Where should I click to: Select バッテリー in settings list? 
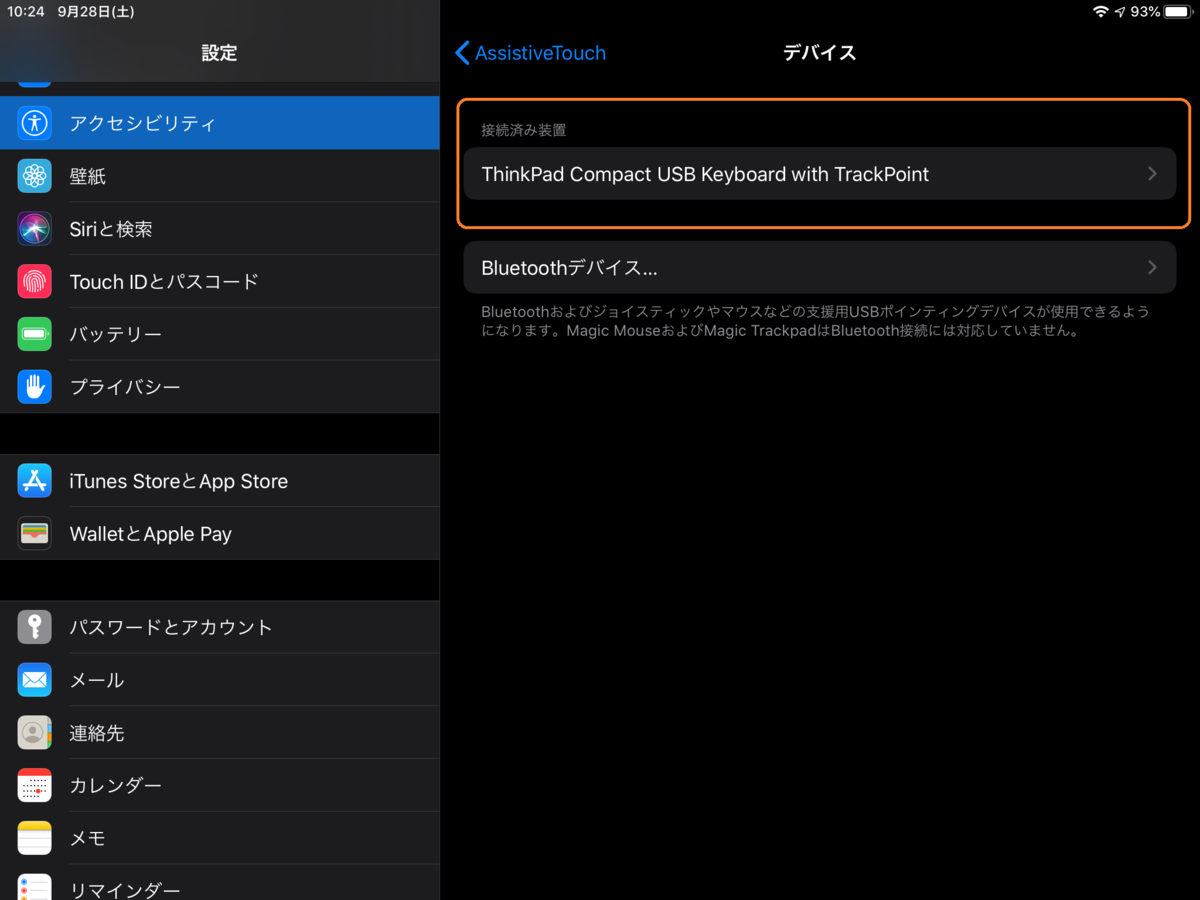coord(220,334)
